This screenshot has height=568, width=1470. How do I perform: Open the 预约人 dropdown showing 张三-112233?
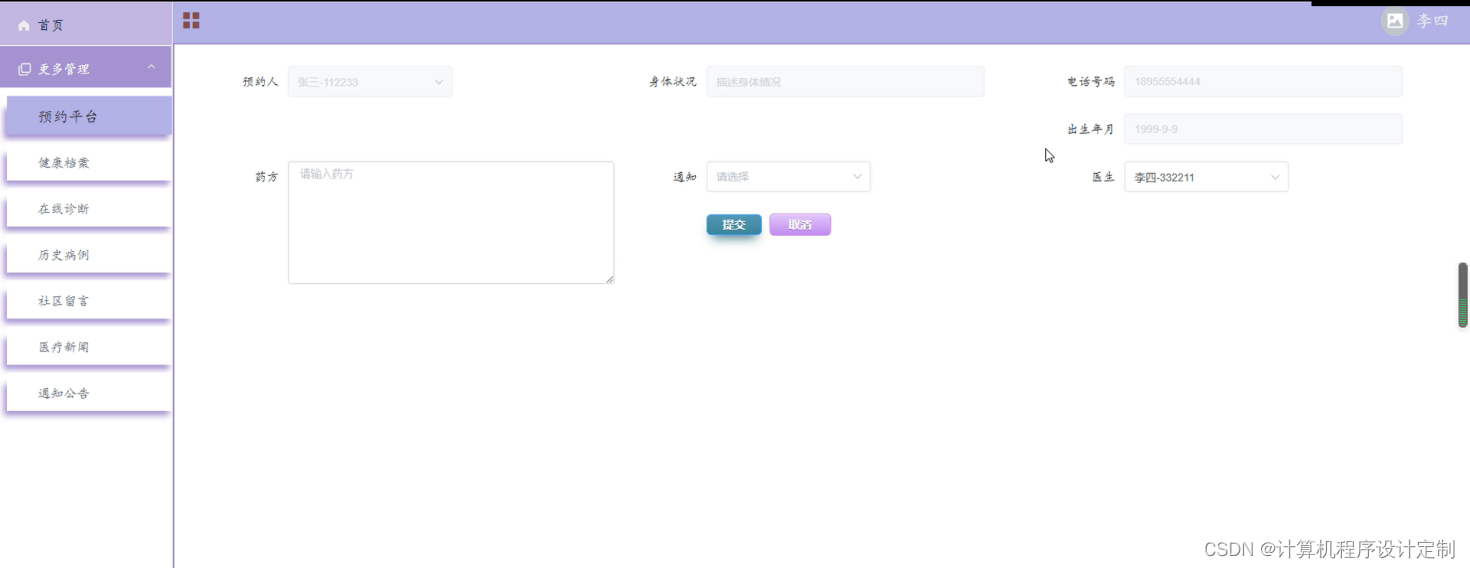click(x=370, y=82)
